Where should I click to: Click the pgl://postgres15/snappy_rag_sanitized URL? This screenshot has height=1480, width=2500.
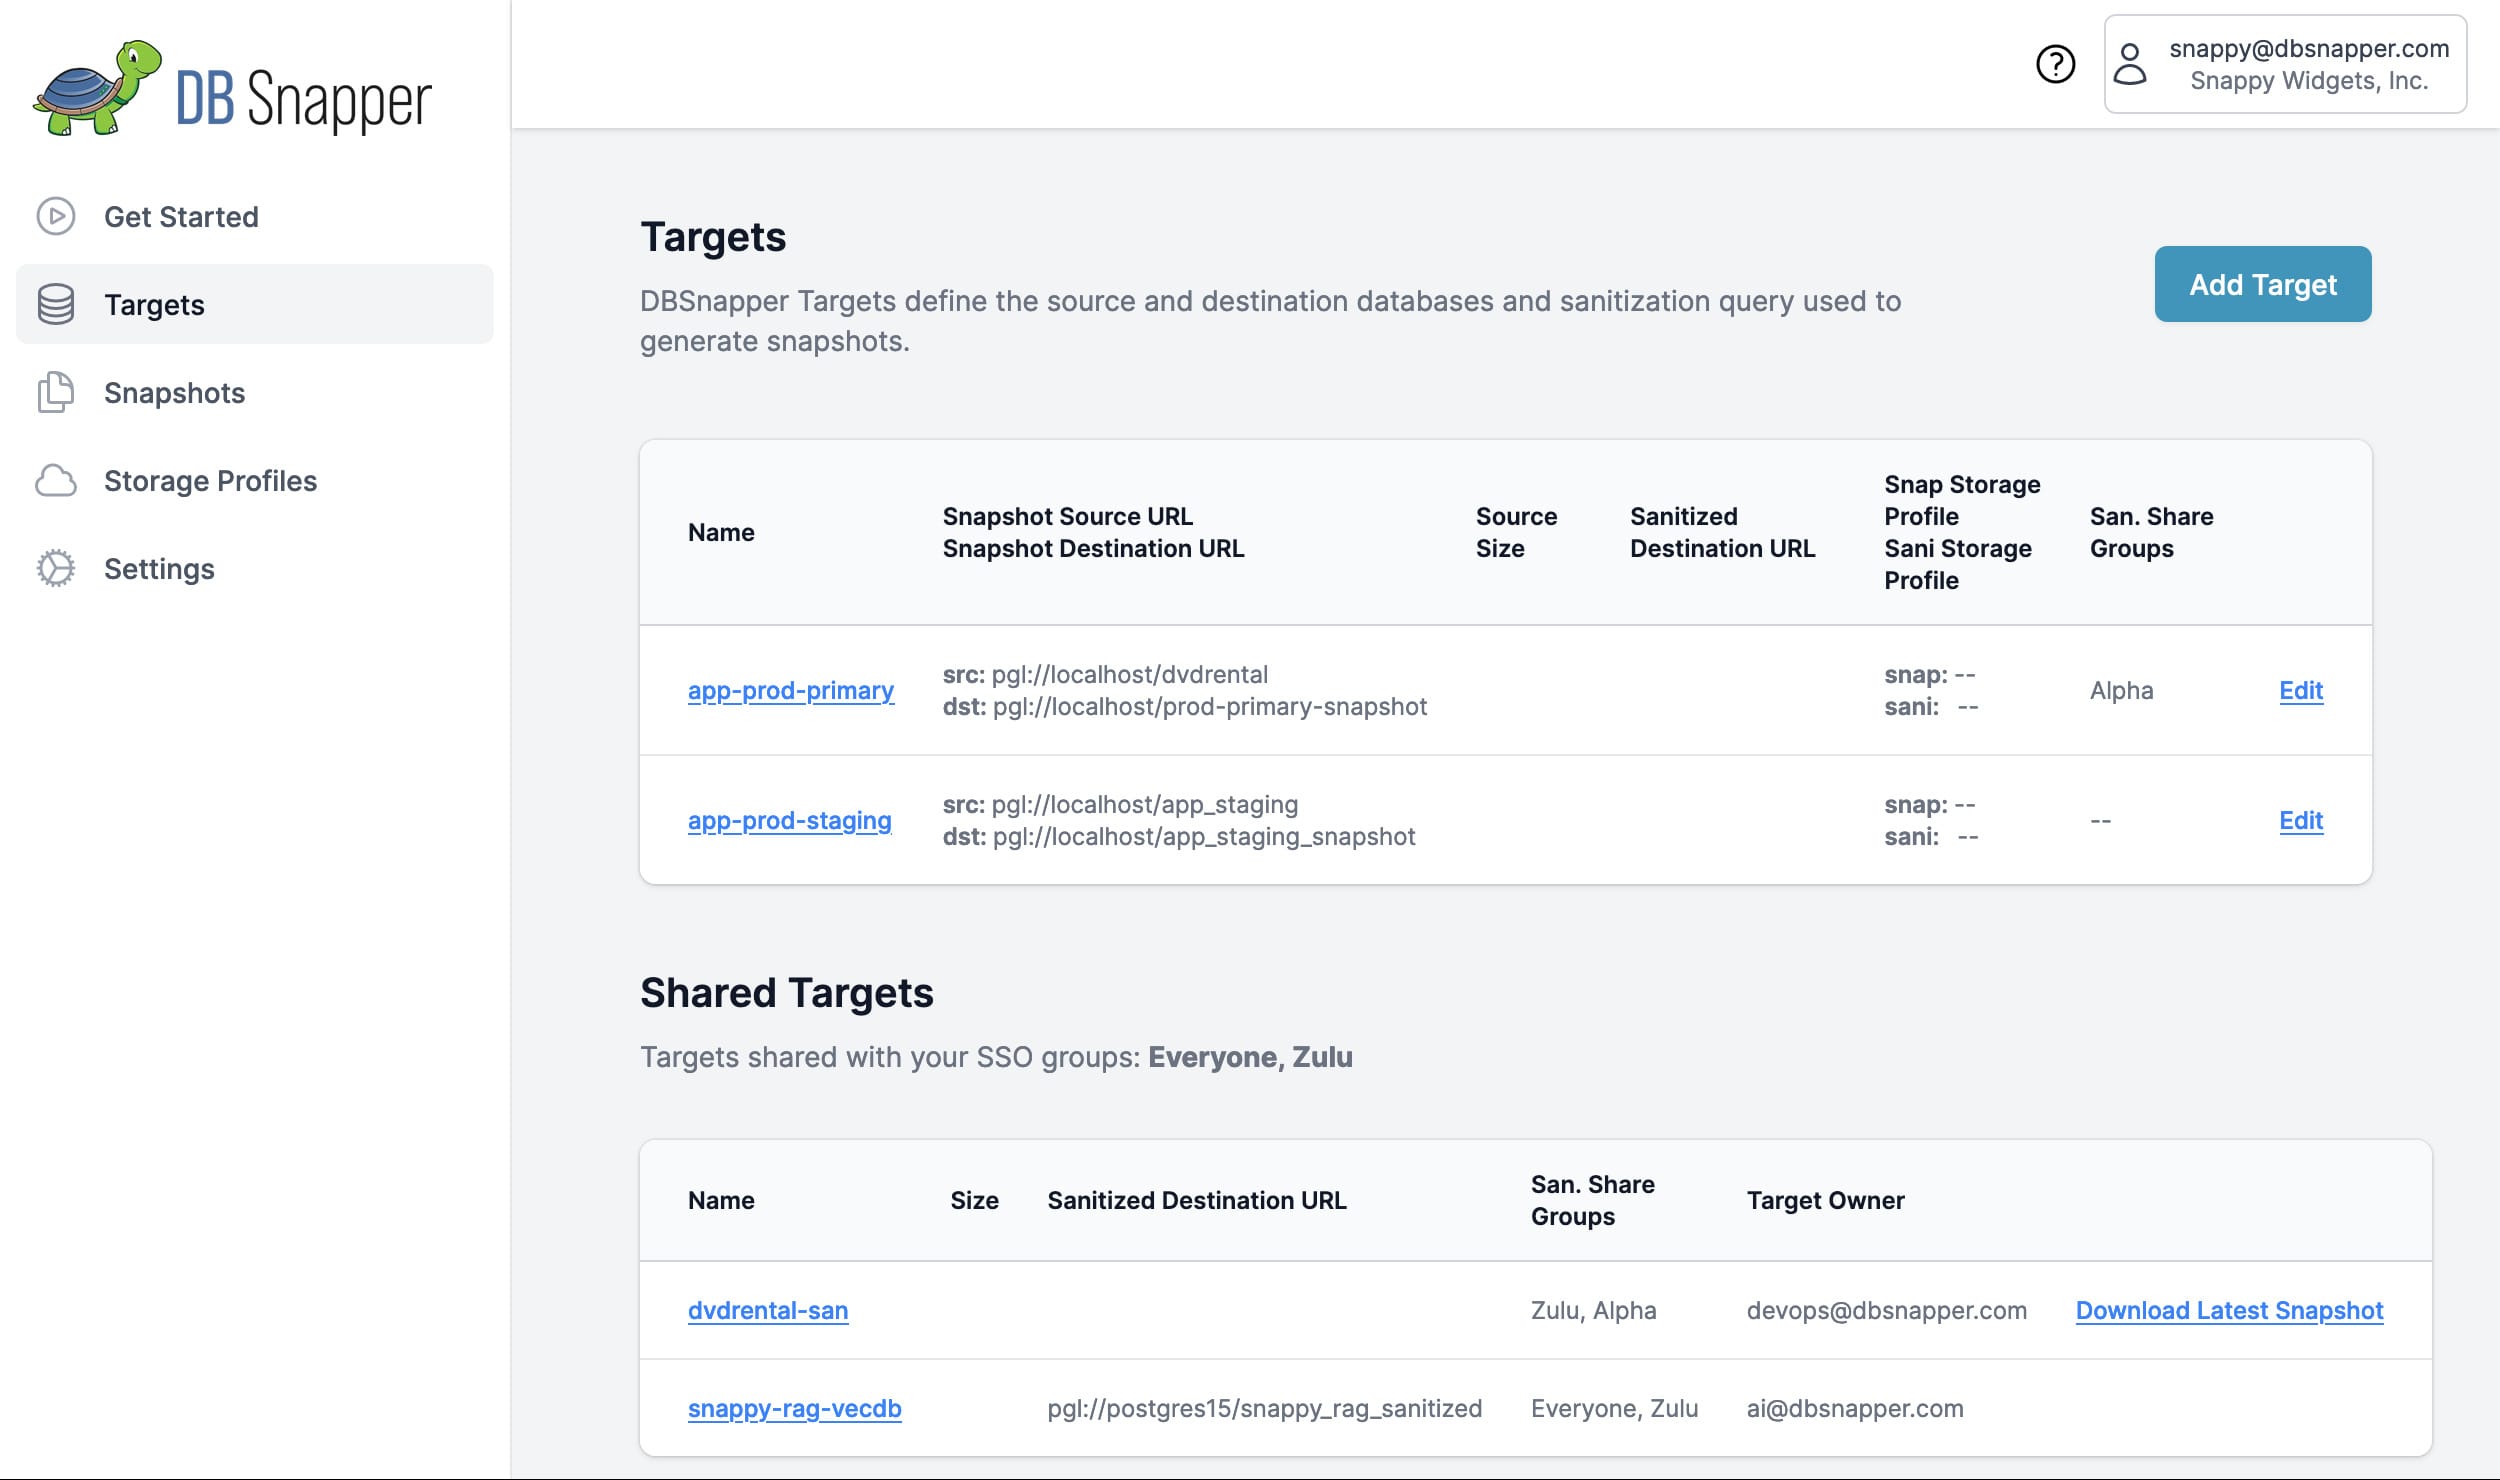pyautogui.click(x=1264, y=1408)
